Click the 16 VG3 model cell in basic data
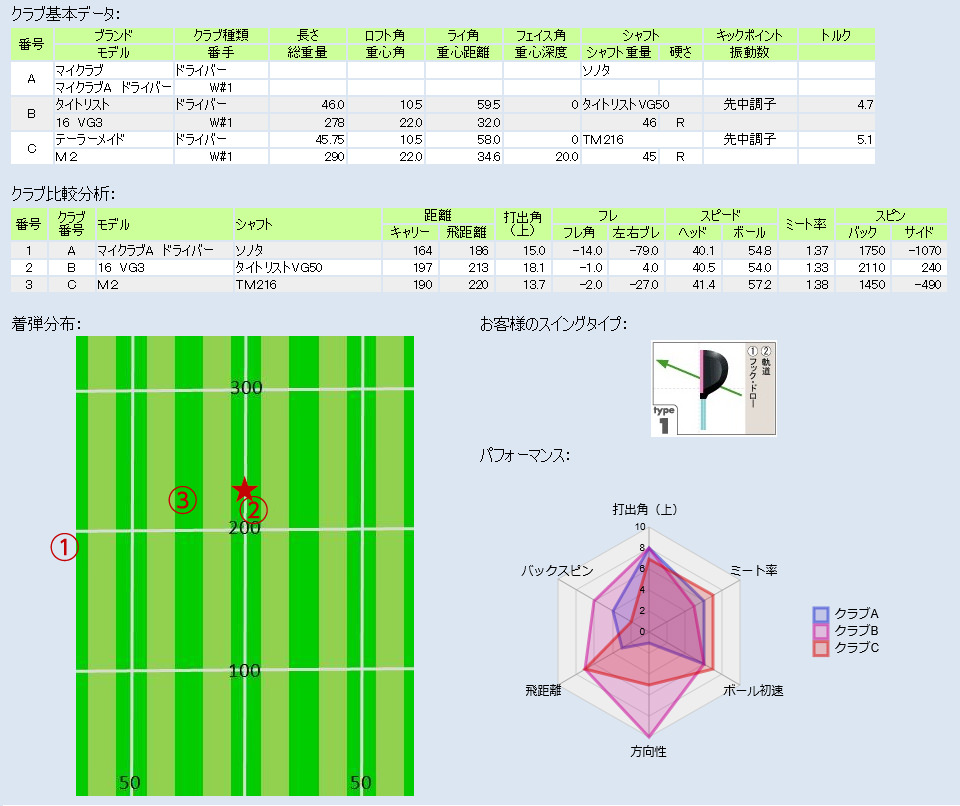Image resolution: width=960 pixels, height=806 pixels. (113, 122)
